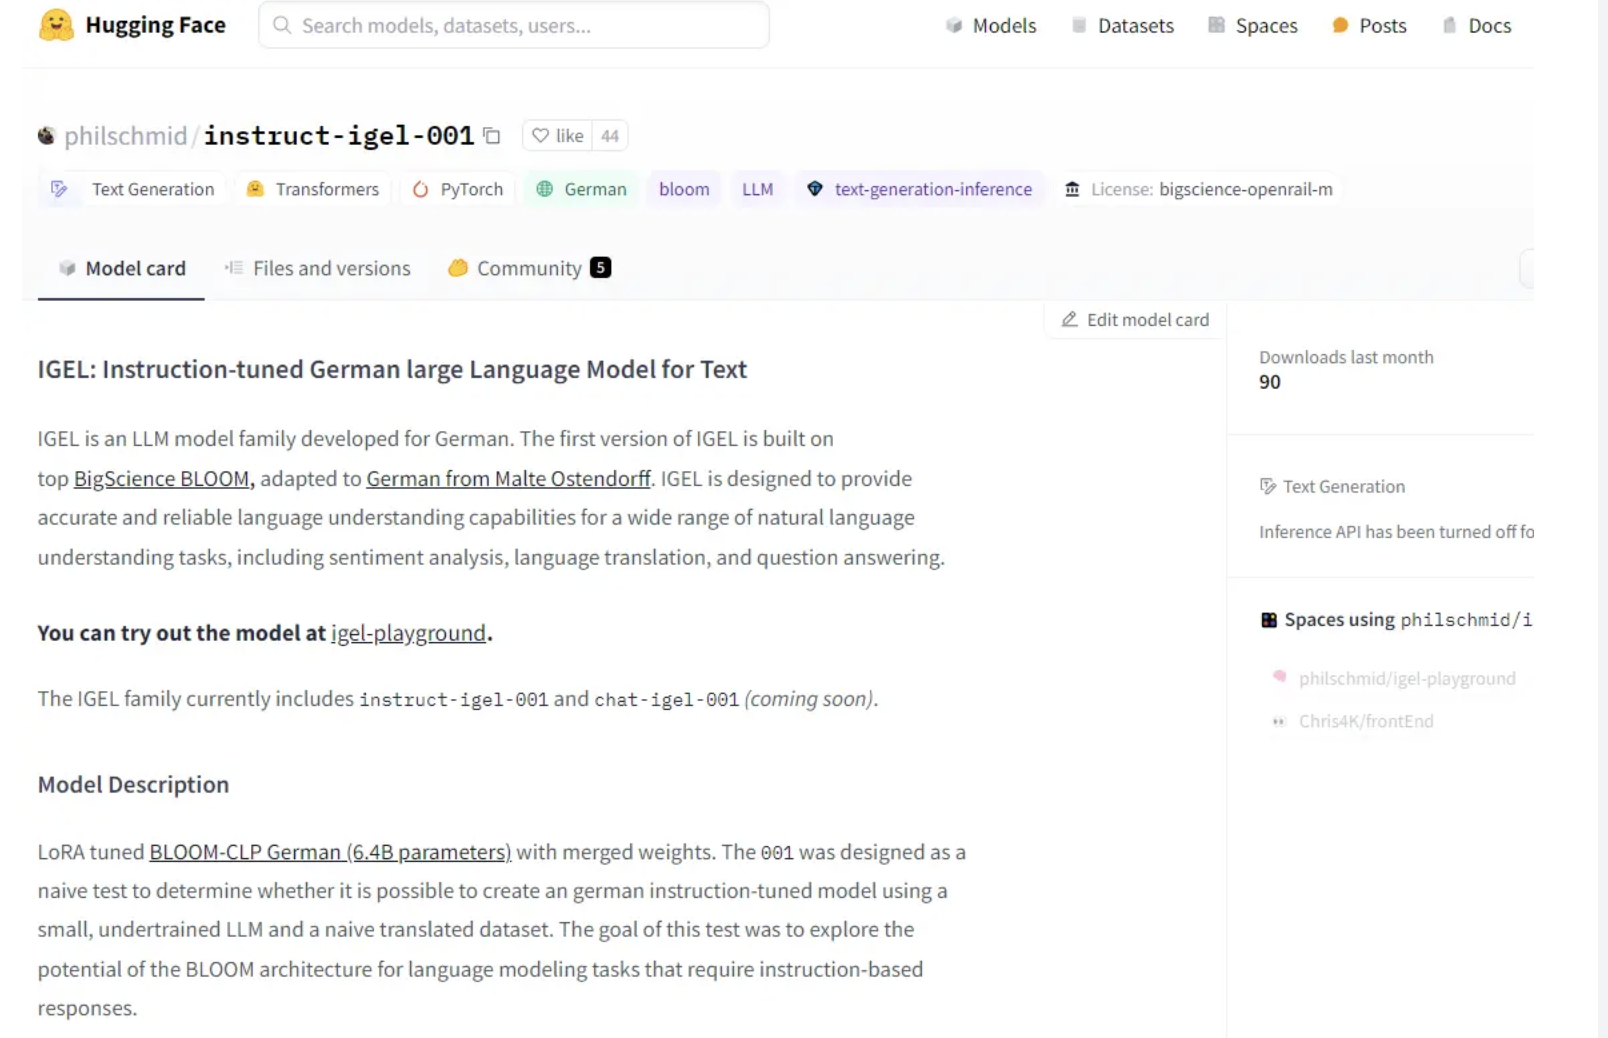Open German from Malte Ostendorff link

[x=508, y=479]
